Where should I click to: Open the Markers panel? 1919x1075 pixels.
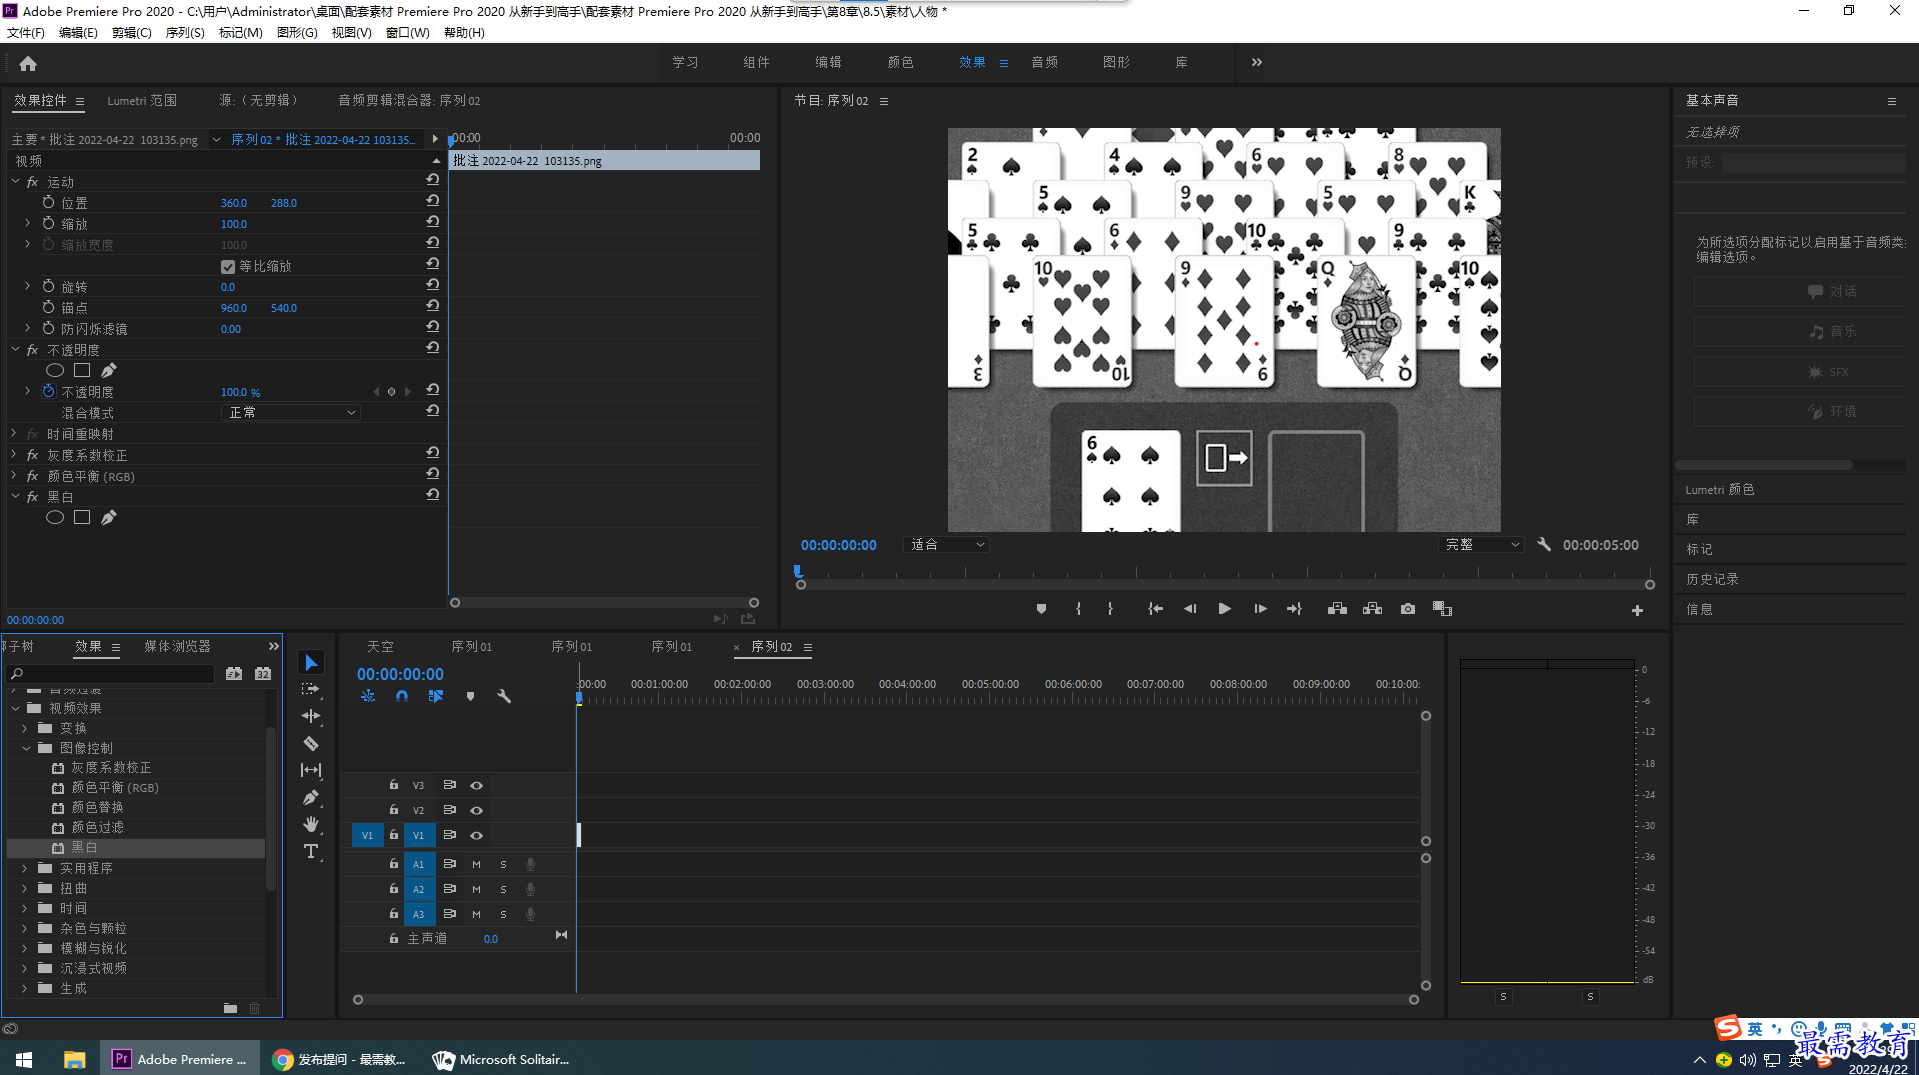(x=1699, y=549)
